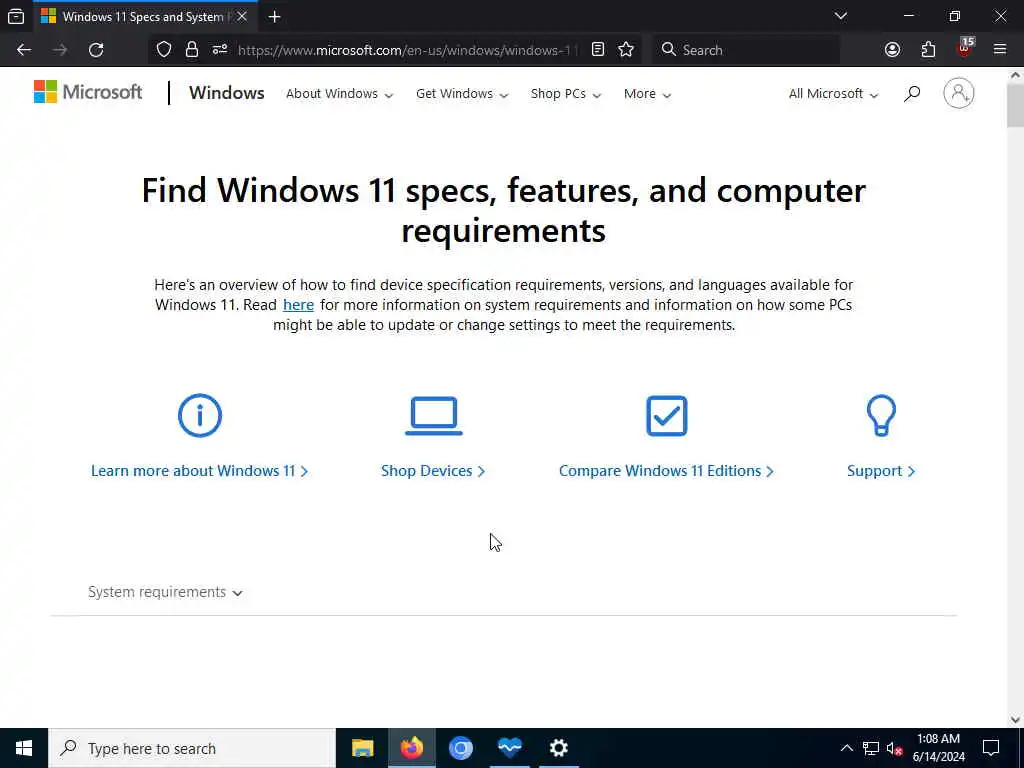Open the Firefox account icon
Image resolution: width=1024 pixels, height=768 pixels.
[892, 50]
